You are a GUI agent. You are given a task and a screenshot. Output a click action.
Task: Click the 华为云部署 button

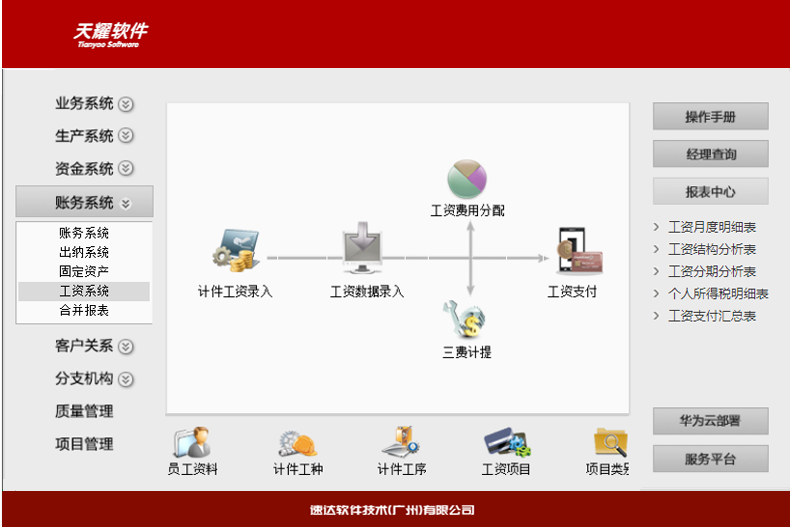710,421
